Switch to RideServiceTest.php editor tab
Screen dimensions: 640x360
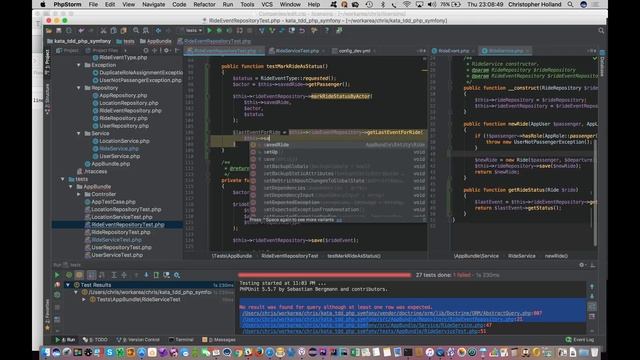[x=297, y=51]
